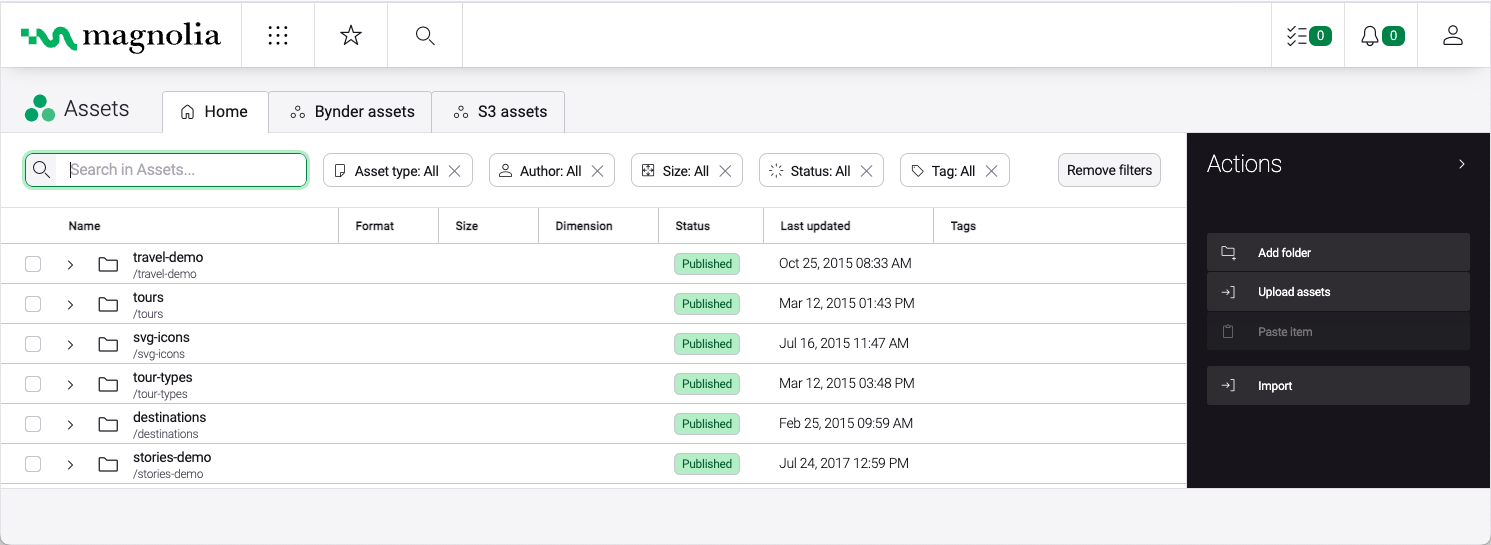The width and height of the screenshot is (1491, 545).
Task: Open the Status filter dropdown
Action: pos(811,171)
